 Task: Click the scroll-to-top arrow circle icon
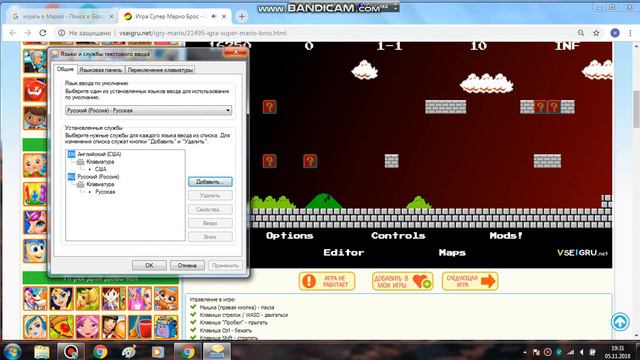[x=620, y=322]
